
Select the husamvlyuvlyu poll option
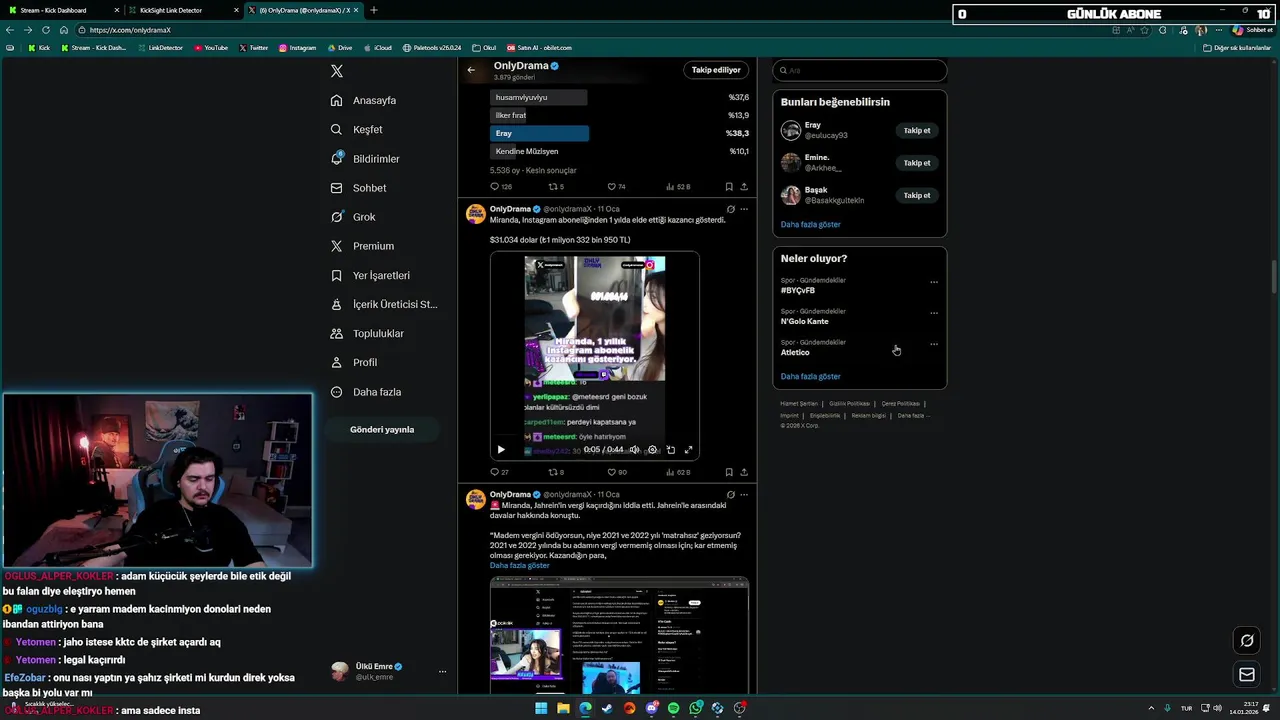539,97
